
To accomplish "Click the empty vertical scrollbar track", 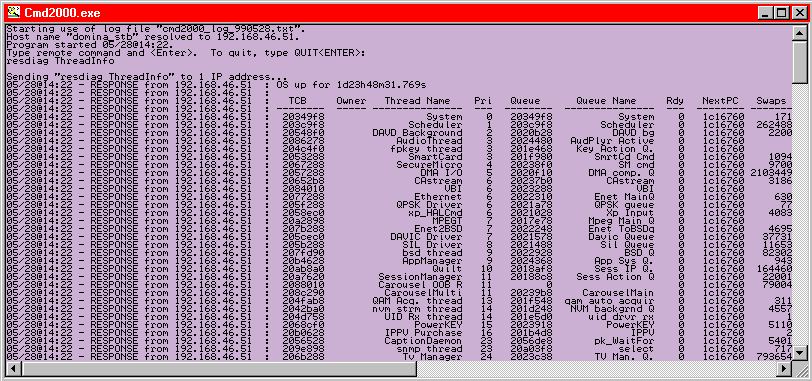I will point(800,213).
